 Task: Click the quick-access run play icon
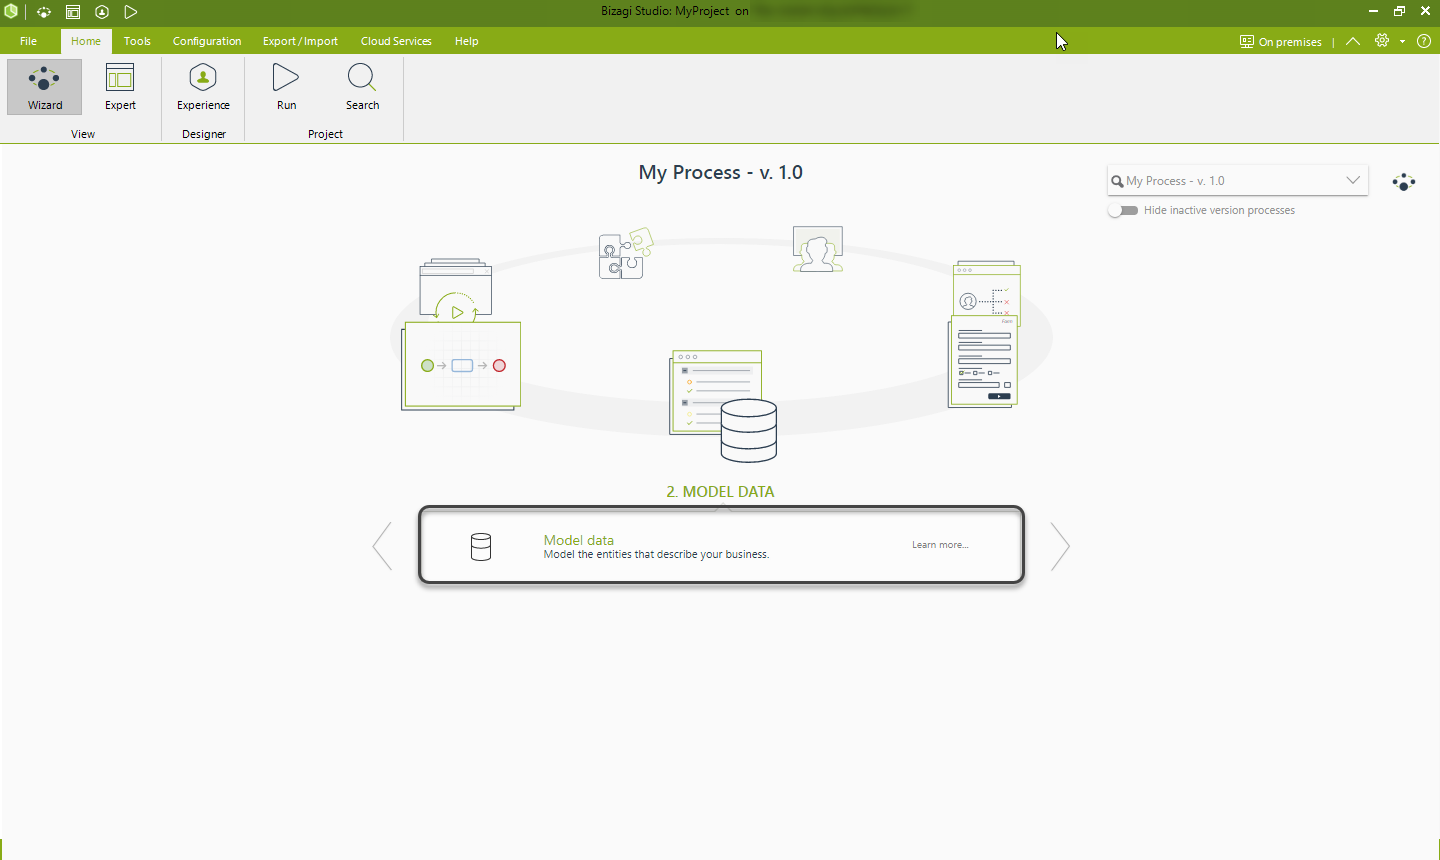pos(131,12)
